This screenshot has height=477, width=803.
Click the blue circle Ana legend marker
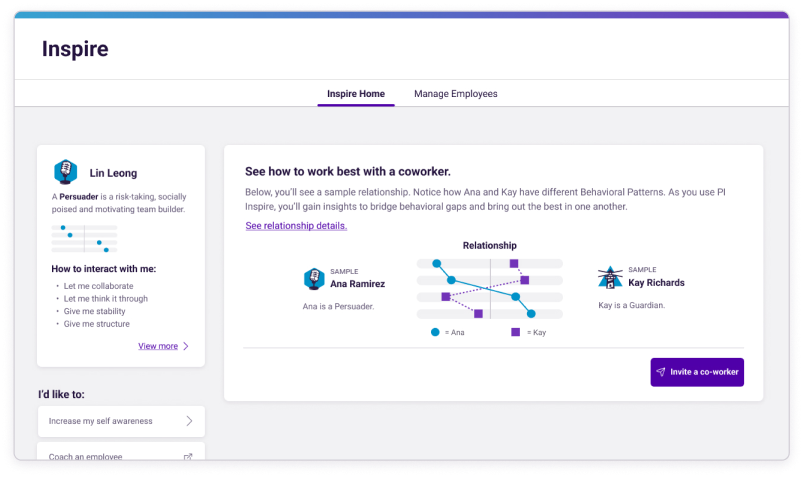pos(435,332)
